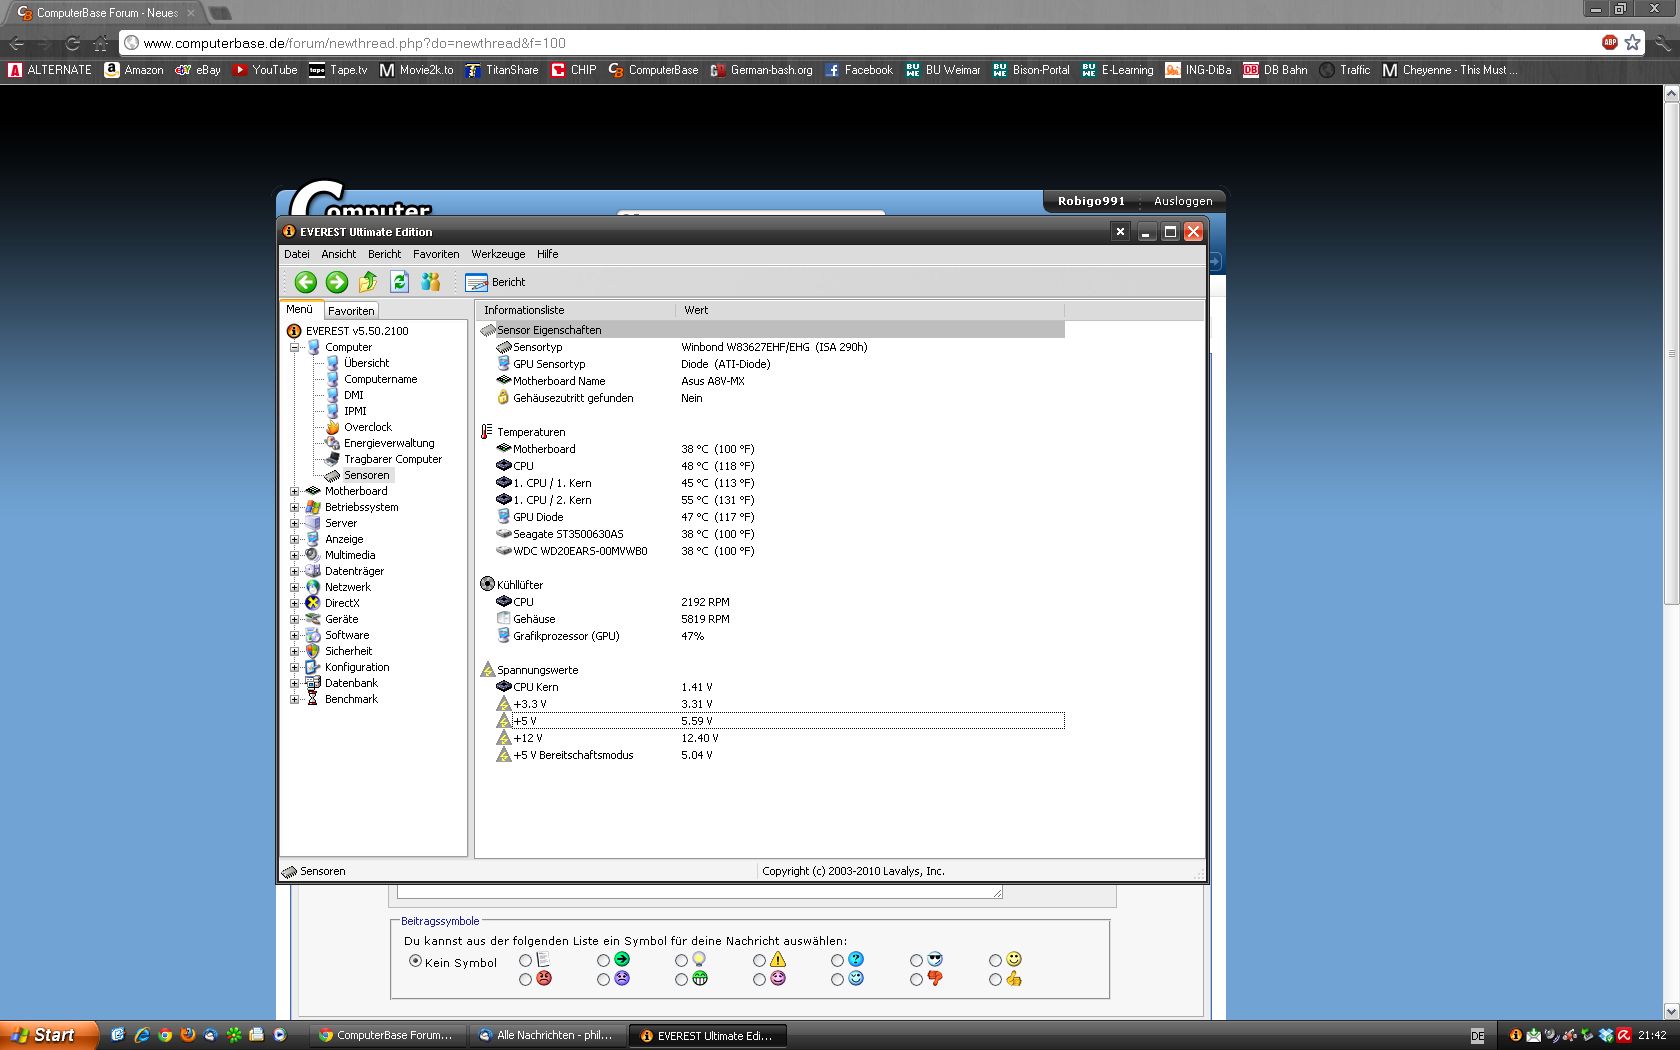Click the Chrome reload page icon
This screenshot has width=1680, height=1050.
pos(72,43)
